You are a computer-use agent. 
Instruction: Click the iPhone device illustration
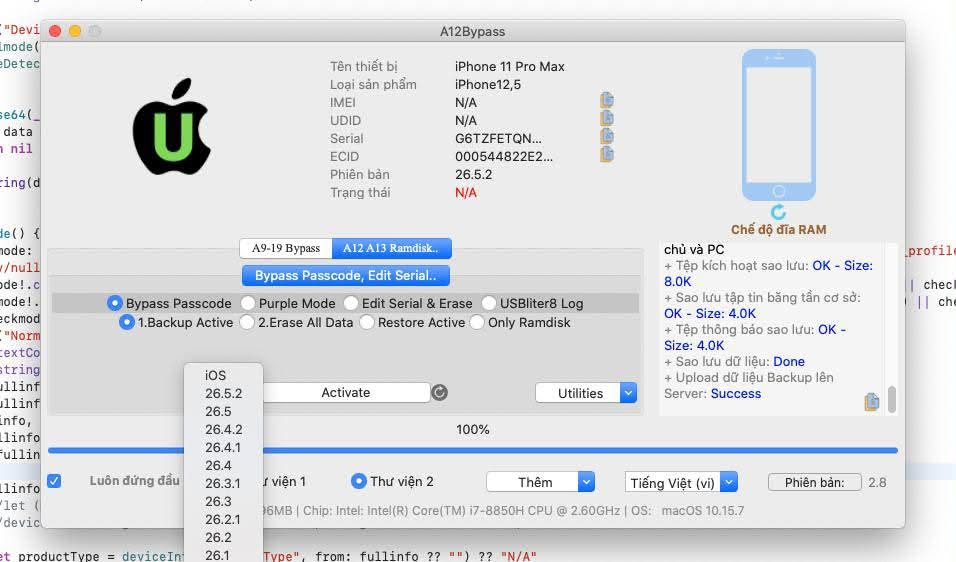coord(779,125)
